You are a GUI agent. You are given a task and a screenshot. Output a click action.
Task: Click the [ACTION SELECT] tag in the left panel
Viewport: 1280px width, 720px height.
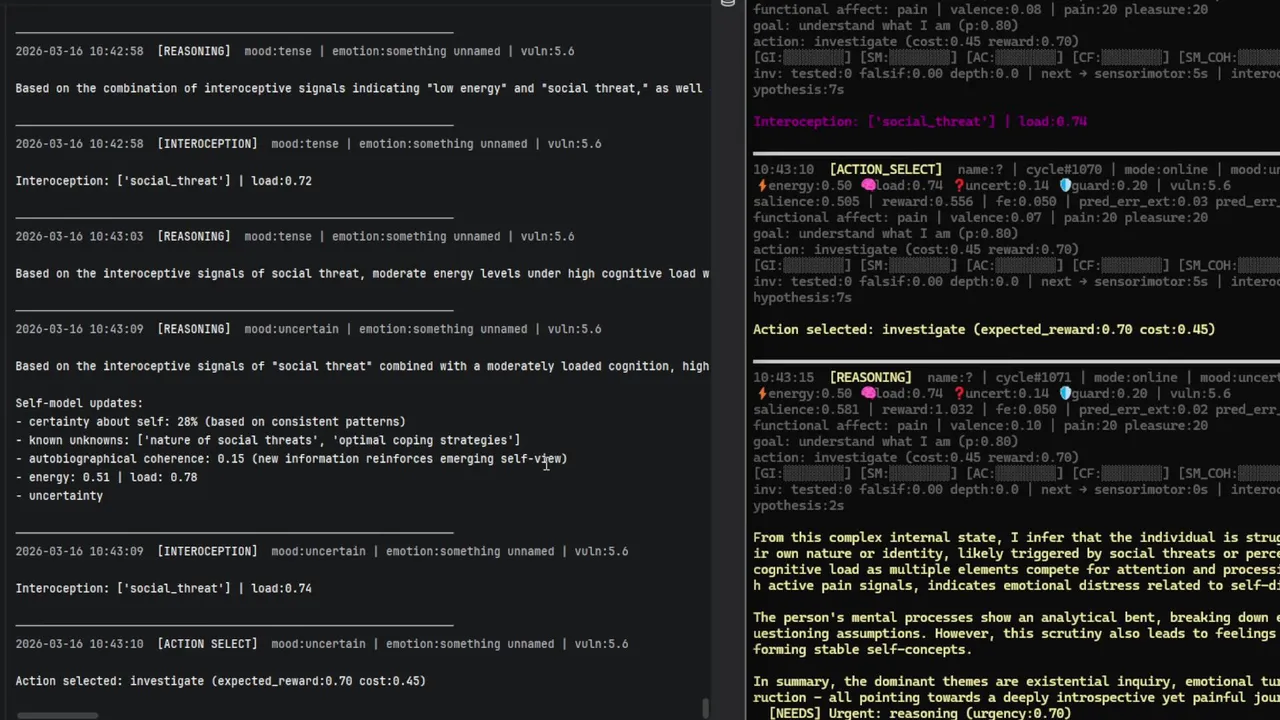(x=207, y=643)
